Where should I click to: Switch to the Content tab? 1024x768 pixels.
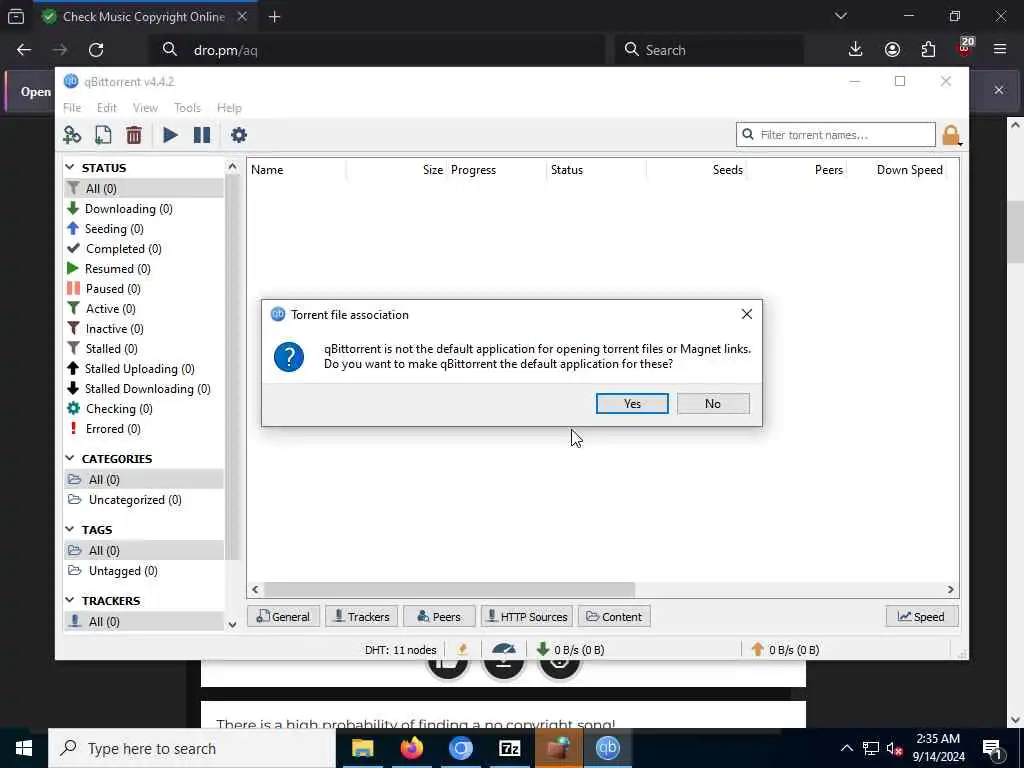tap(614, 616)
